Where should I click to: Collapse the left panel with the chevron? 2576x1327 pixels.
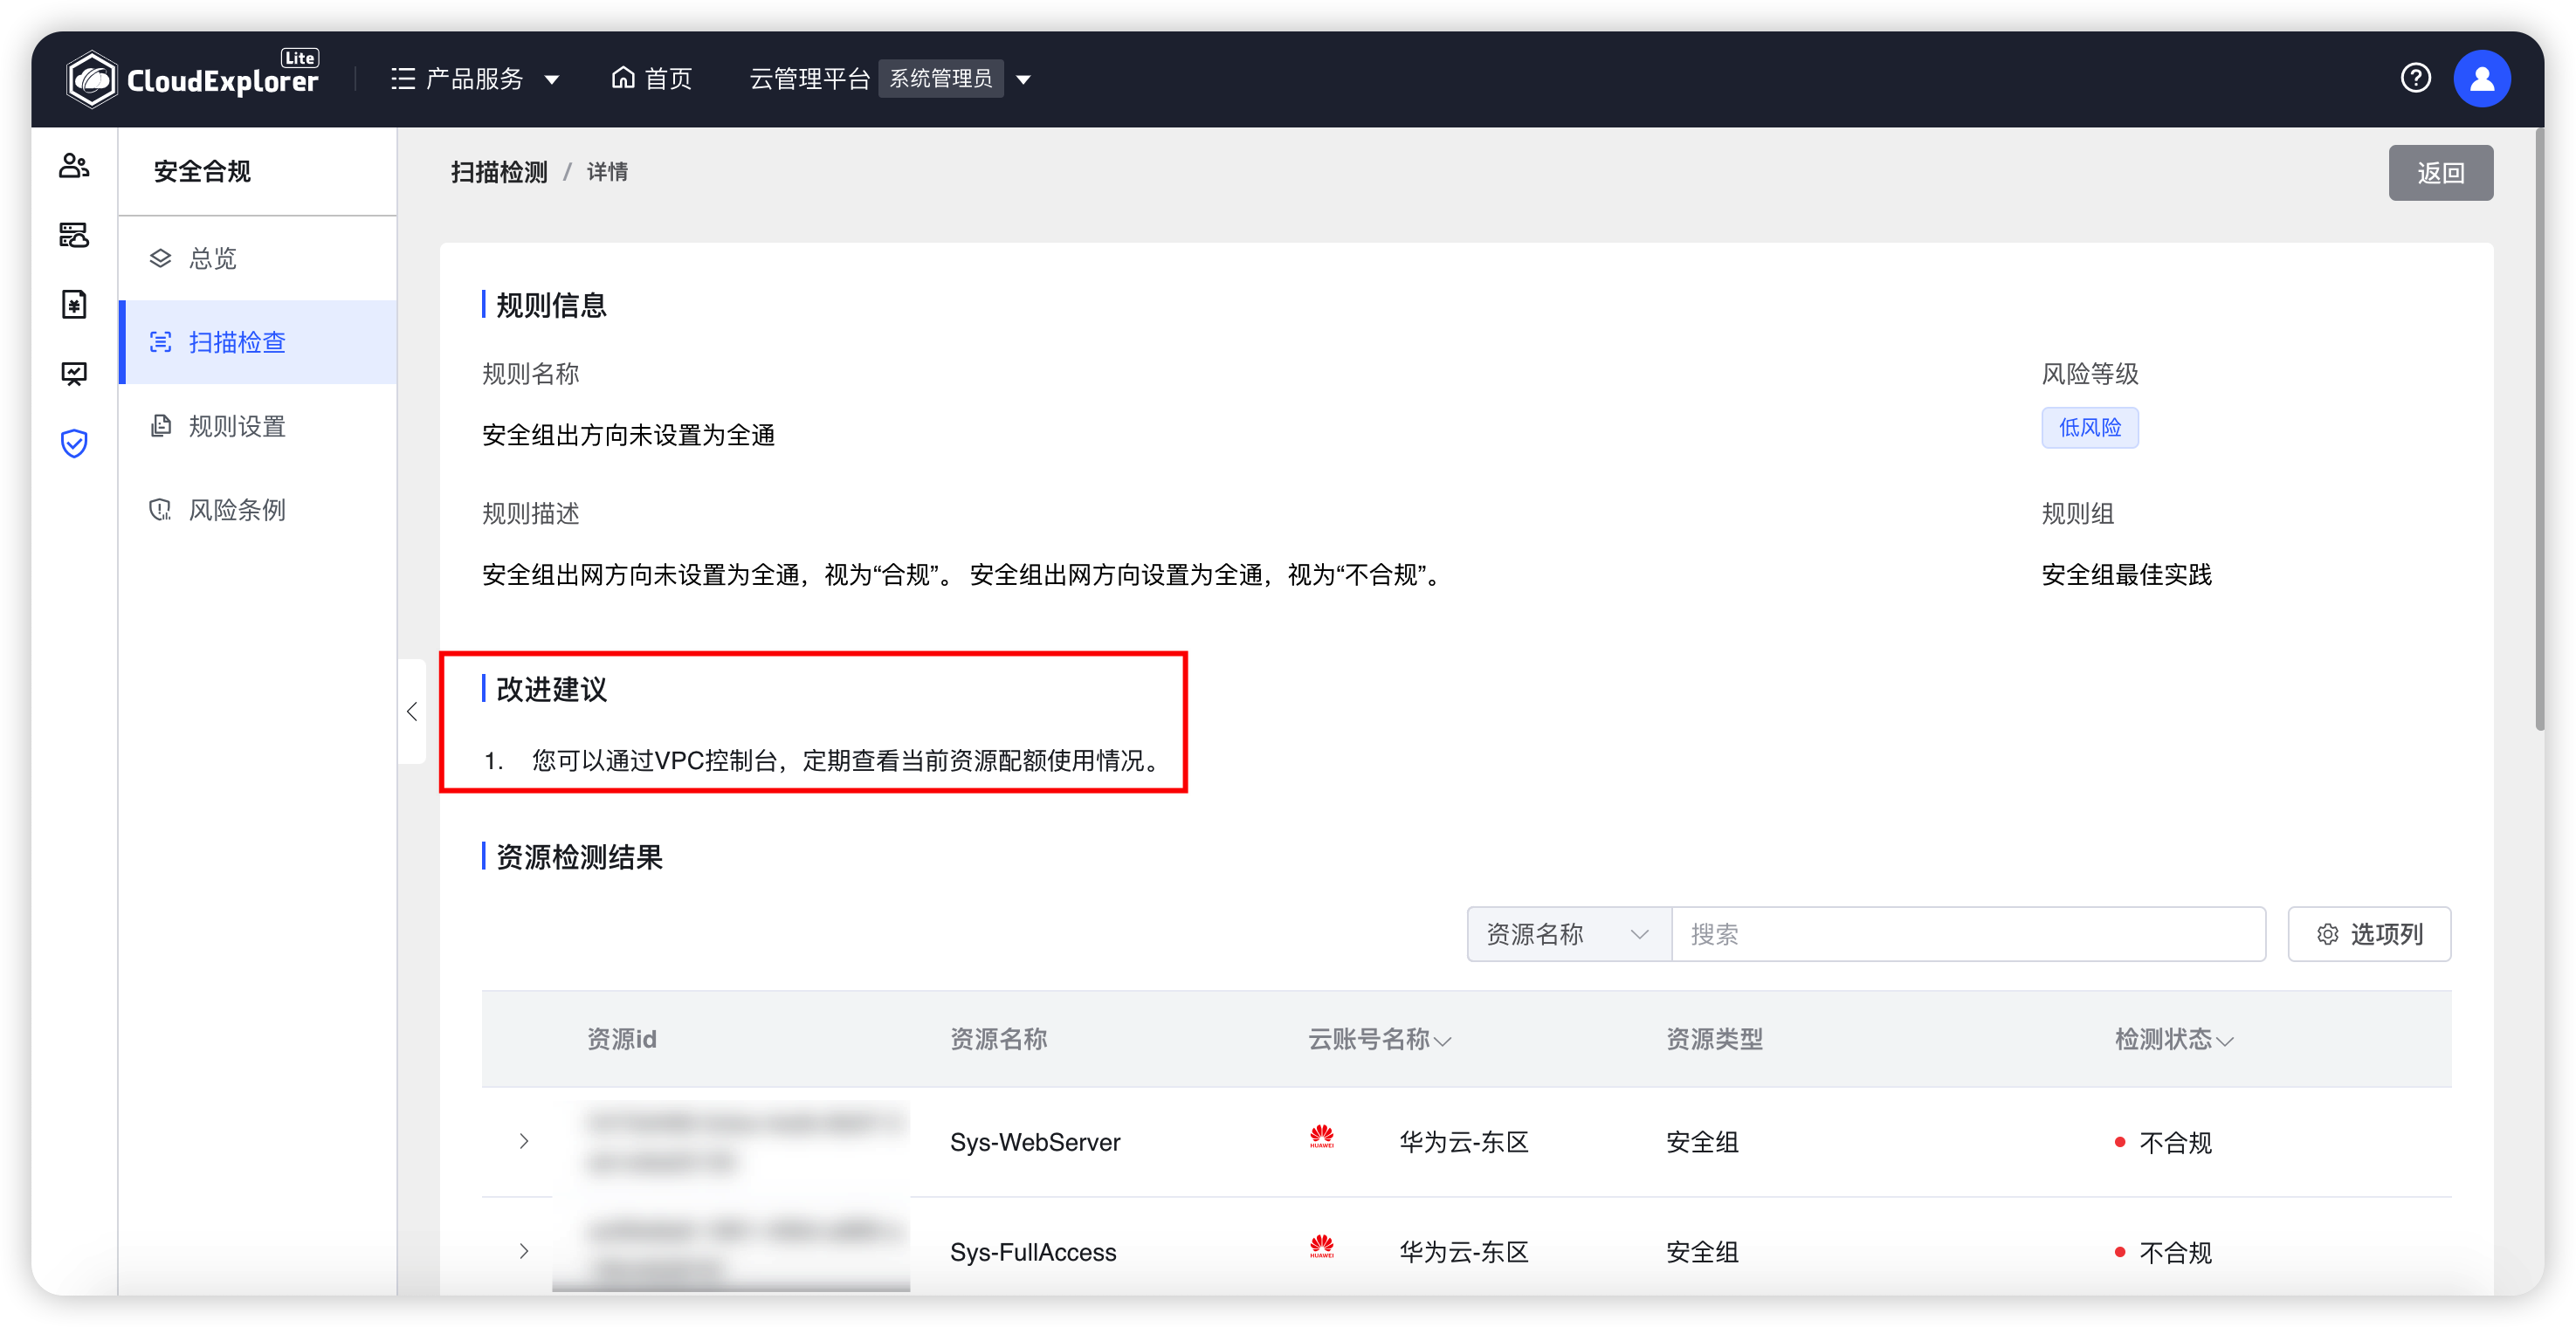(x=412, y=712)
